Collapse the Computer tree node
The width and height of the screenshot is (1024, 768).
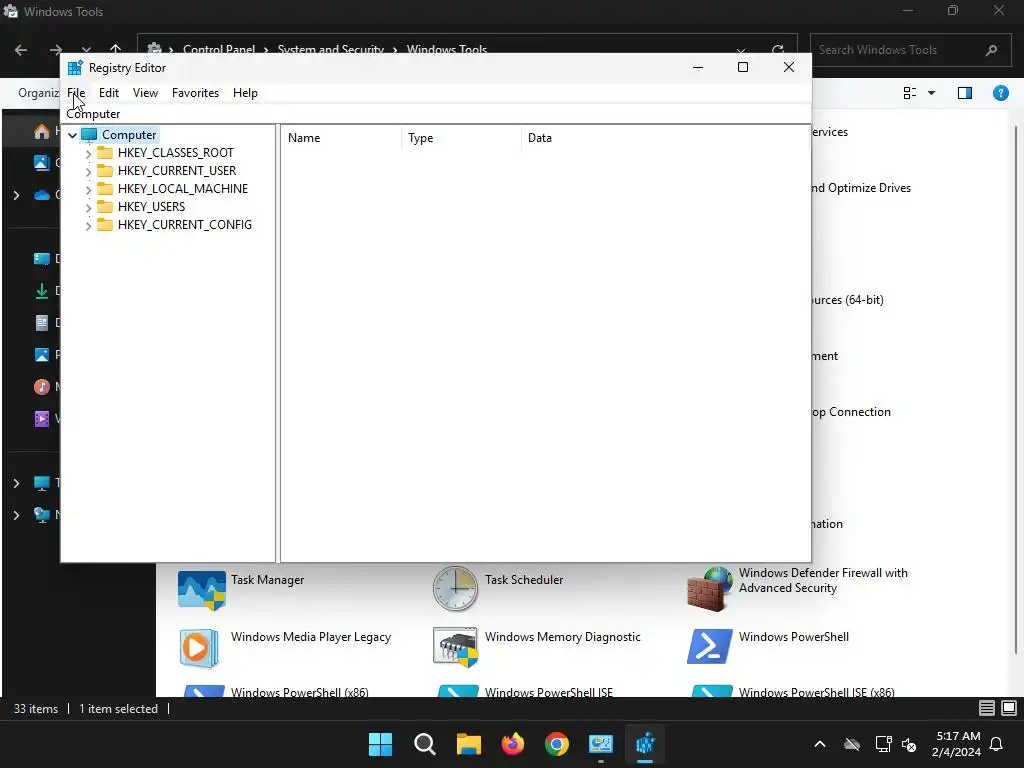coord(72,135)
